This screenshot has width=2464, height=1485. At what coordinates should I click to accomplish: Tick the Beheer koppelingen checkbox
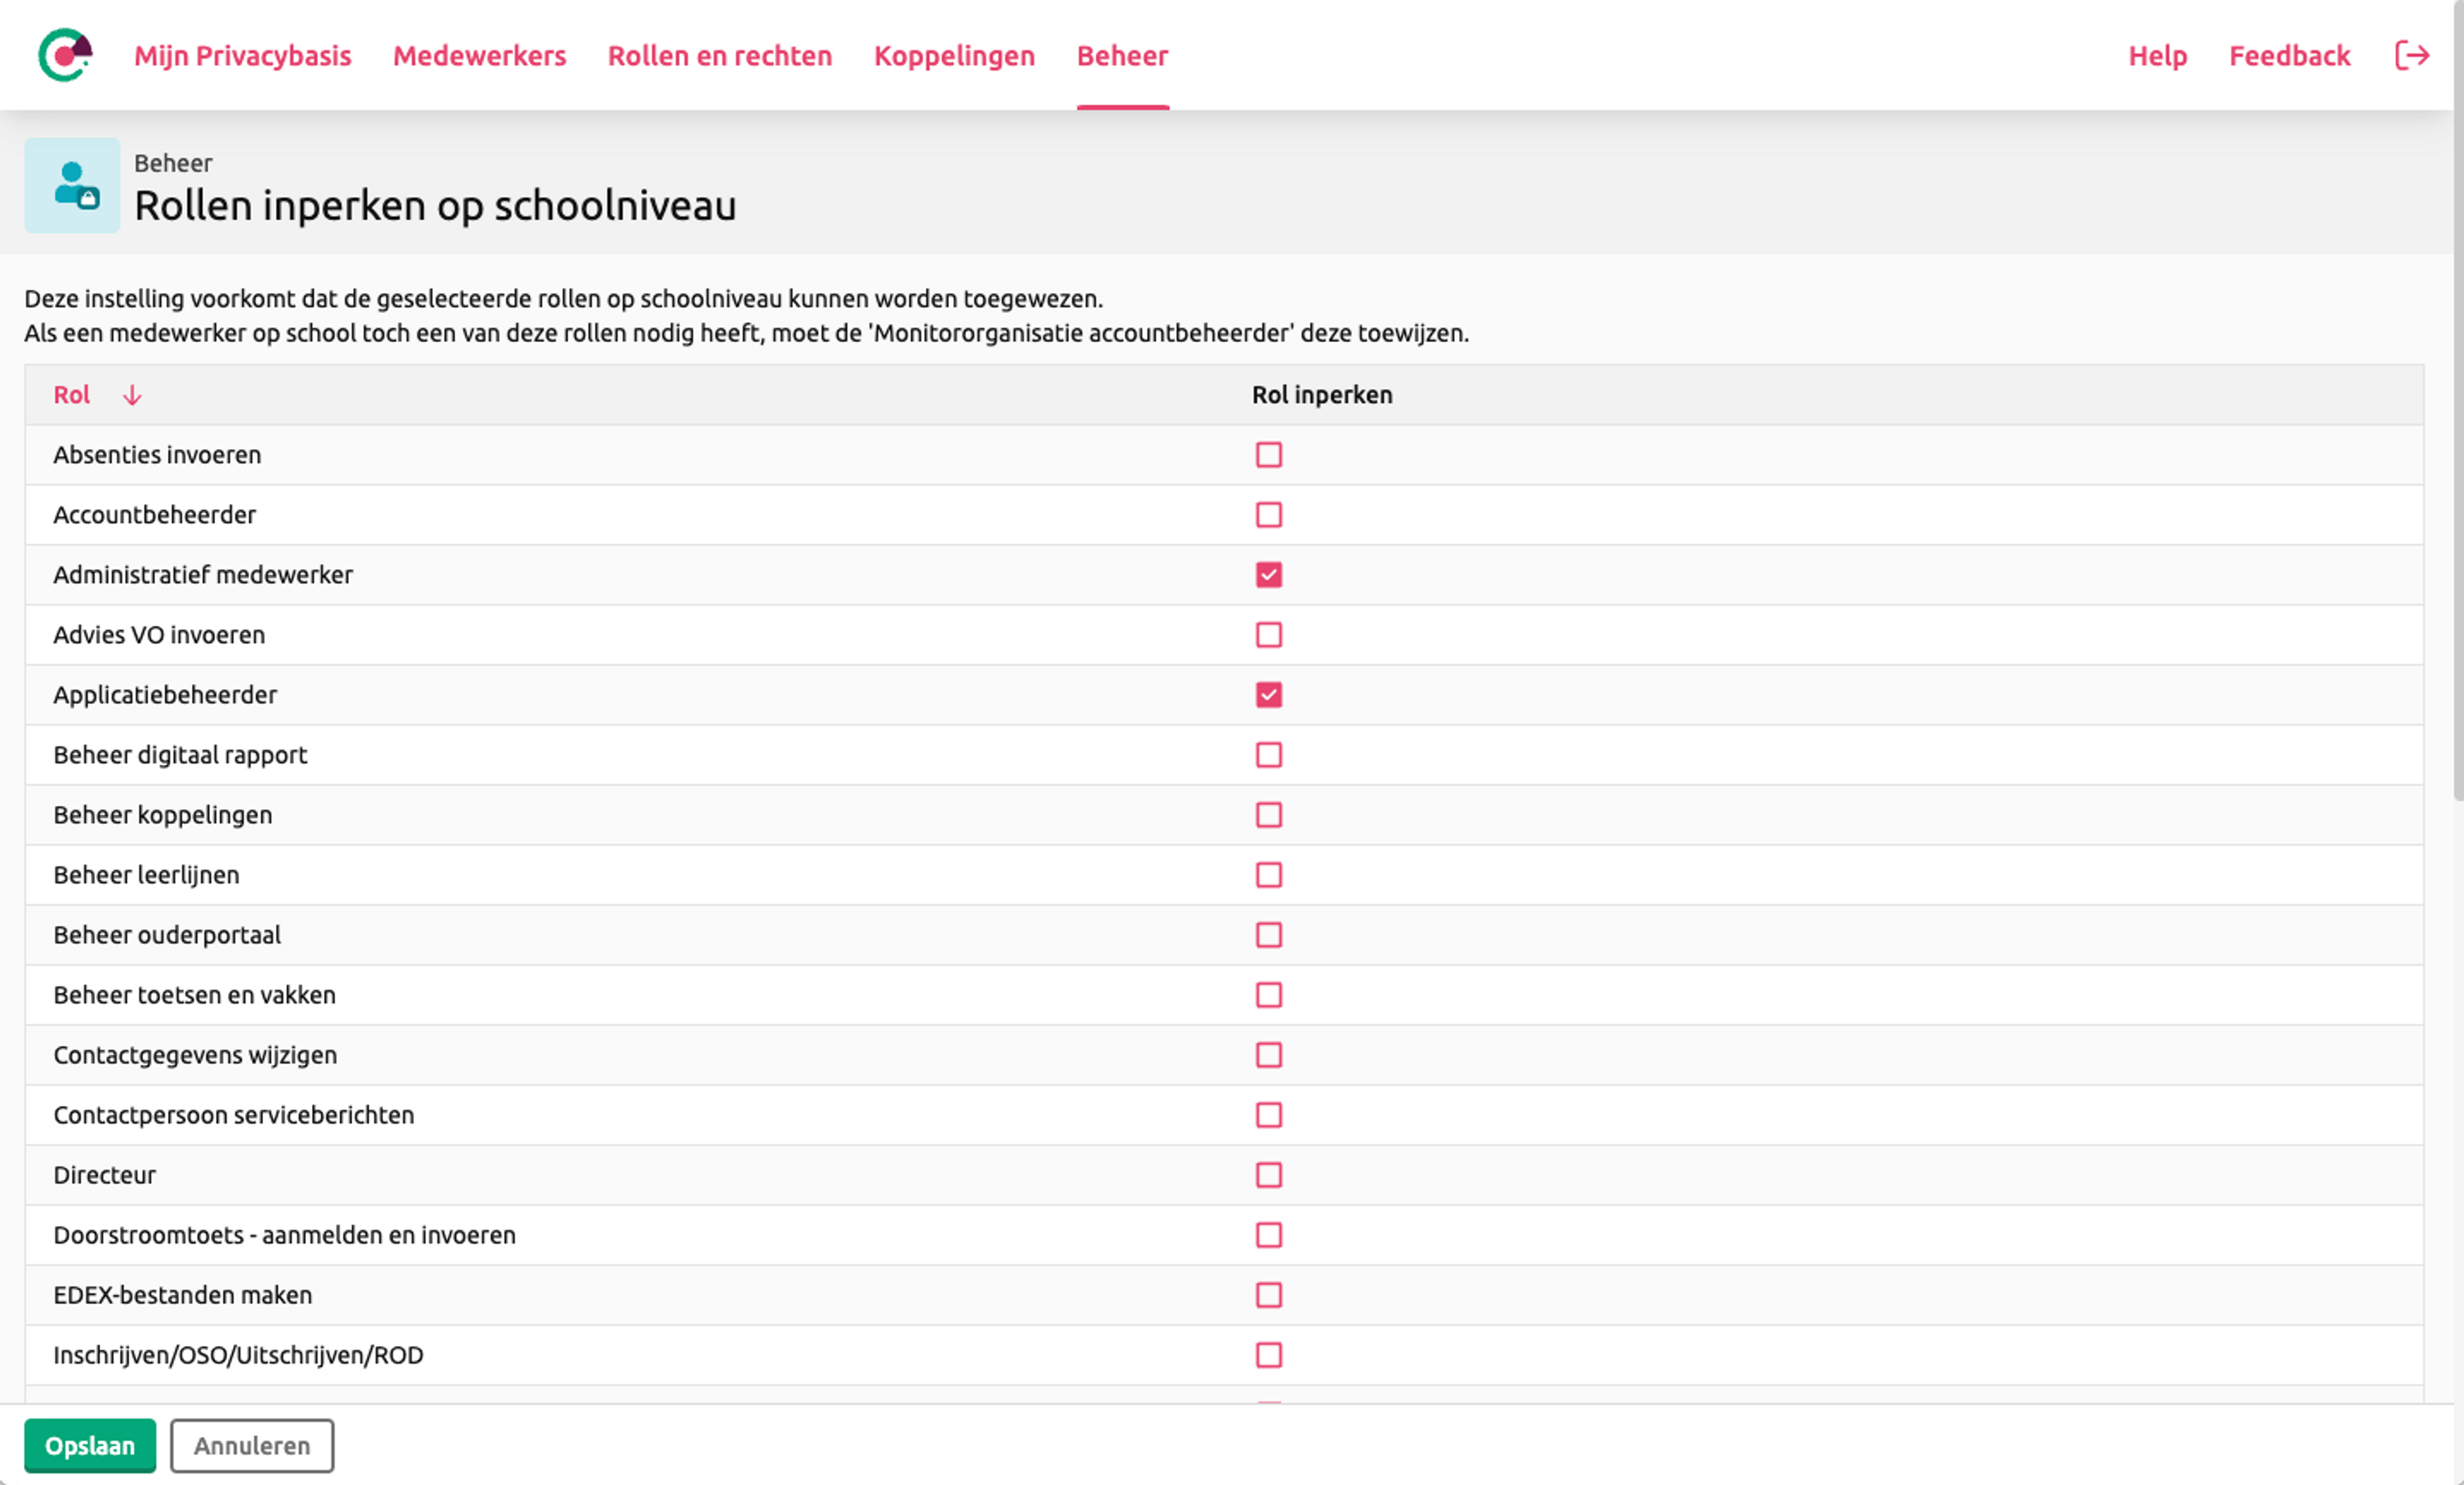[x=1268, y=815]
